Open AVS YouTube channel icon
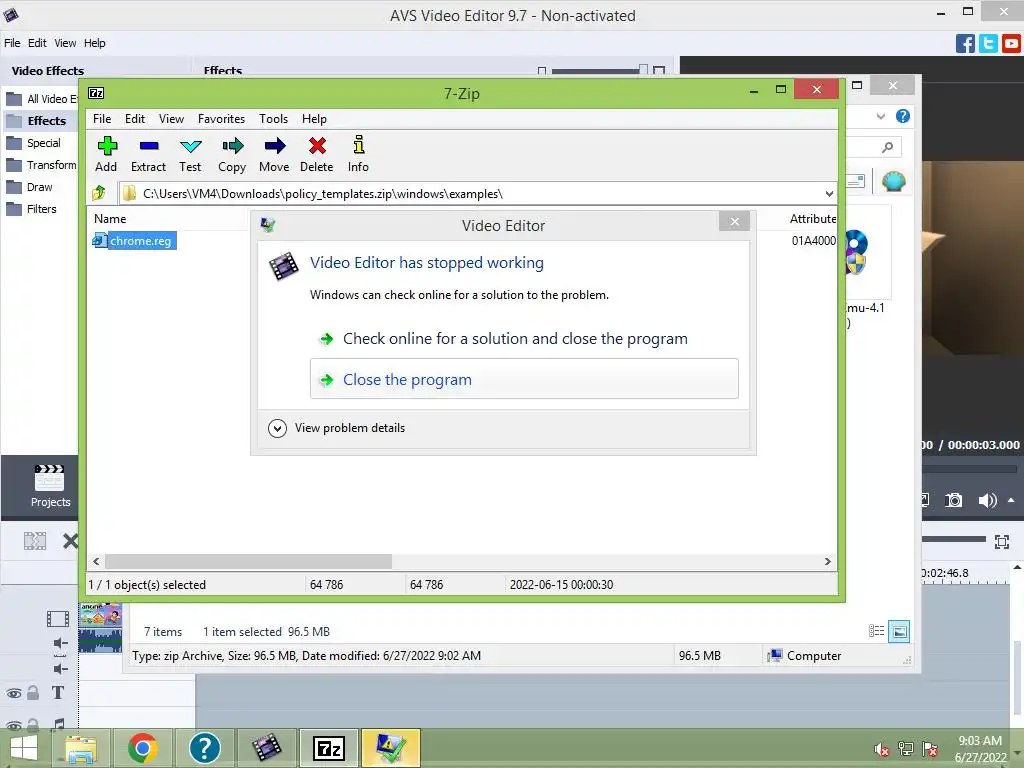The height and width of the screenshot is (768, 1024). pyautogui.click(x=1011, y=44)
